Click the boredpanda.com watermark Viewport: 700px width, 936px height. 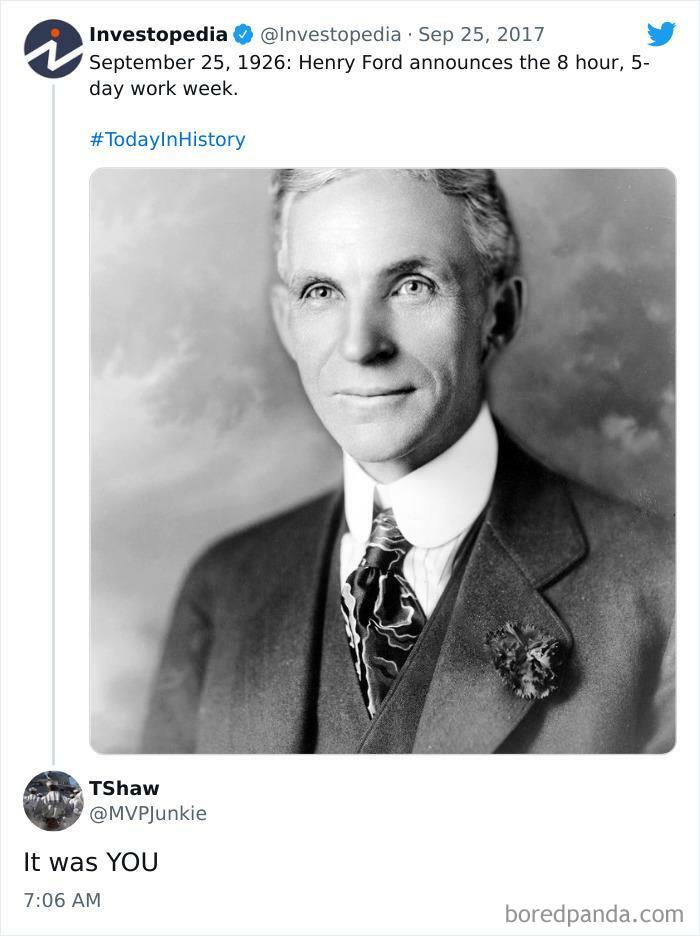coord(594,913)
